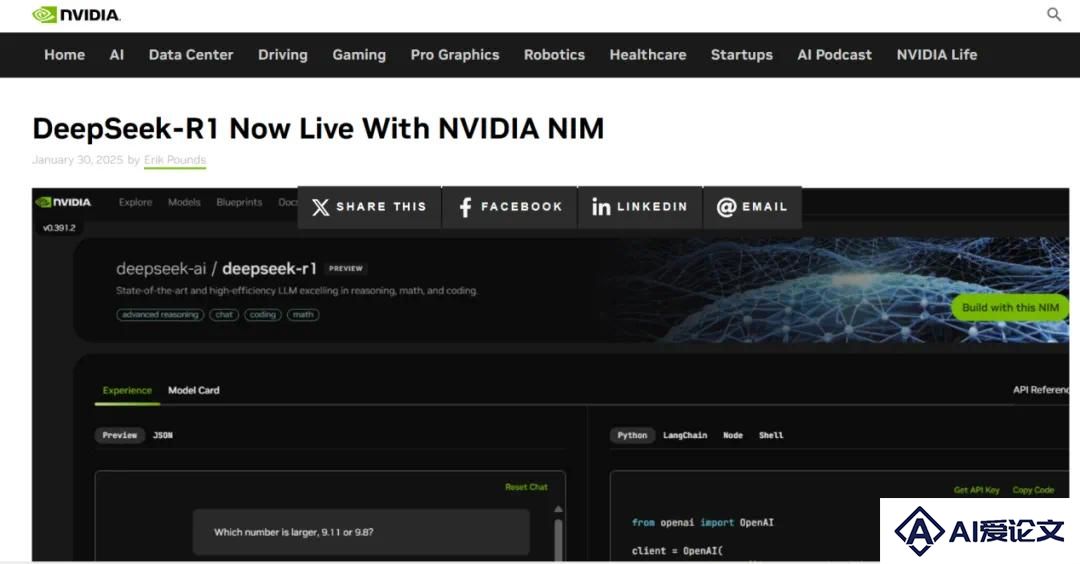Open Explore in the embedded NIM page
The image size is (1080, 564).
135,202
